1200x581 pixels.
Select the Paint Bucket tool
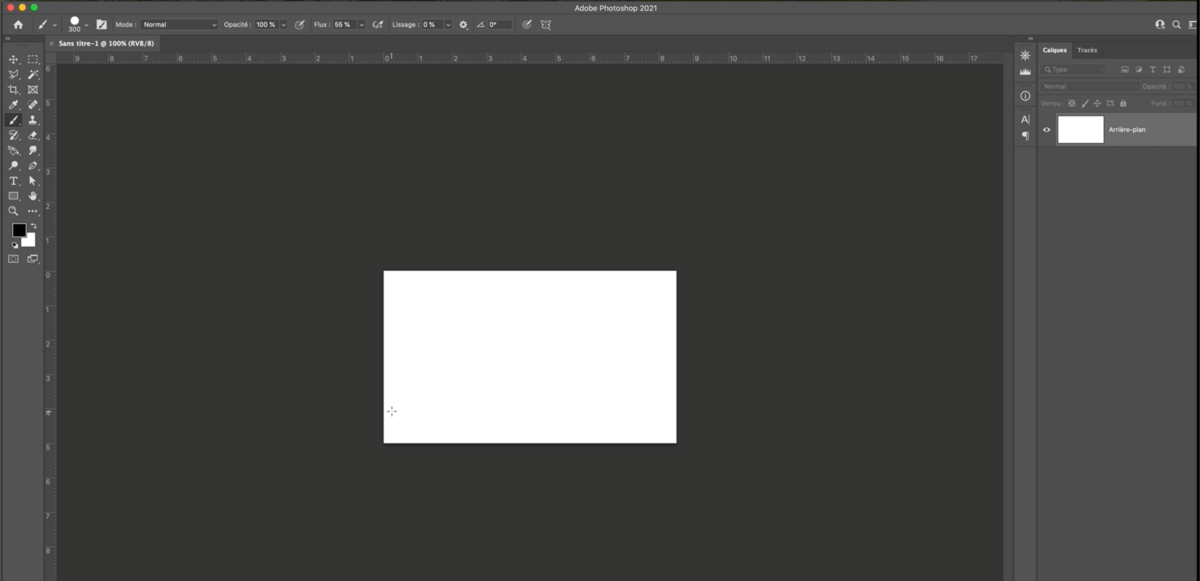pos(14,151)
